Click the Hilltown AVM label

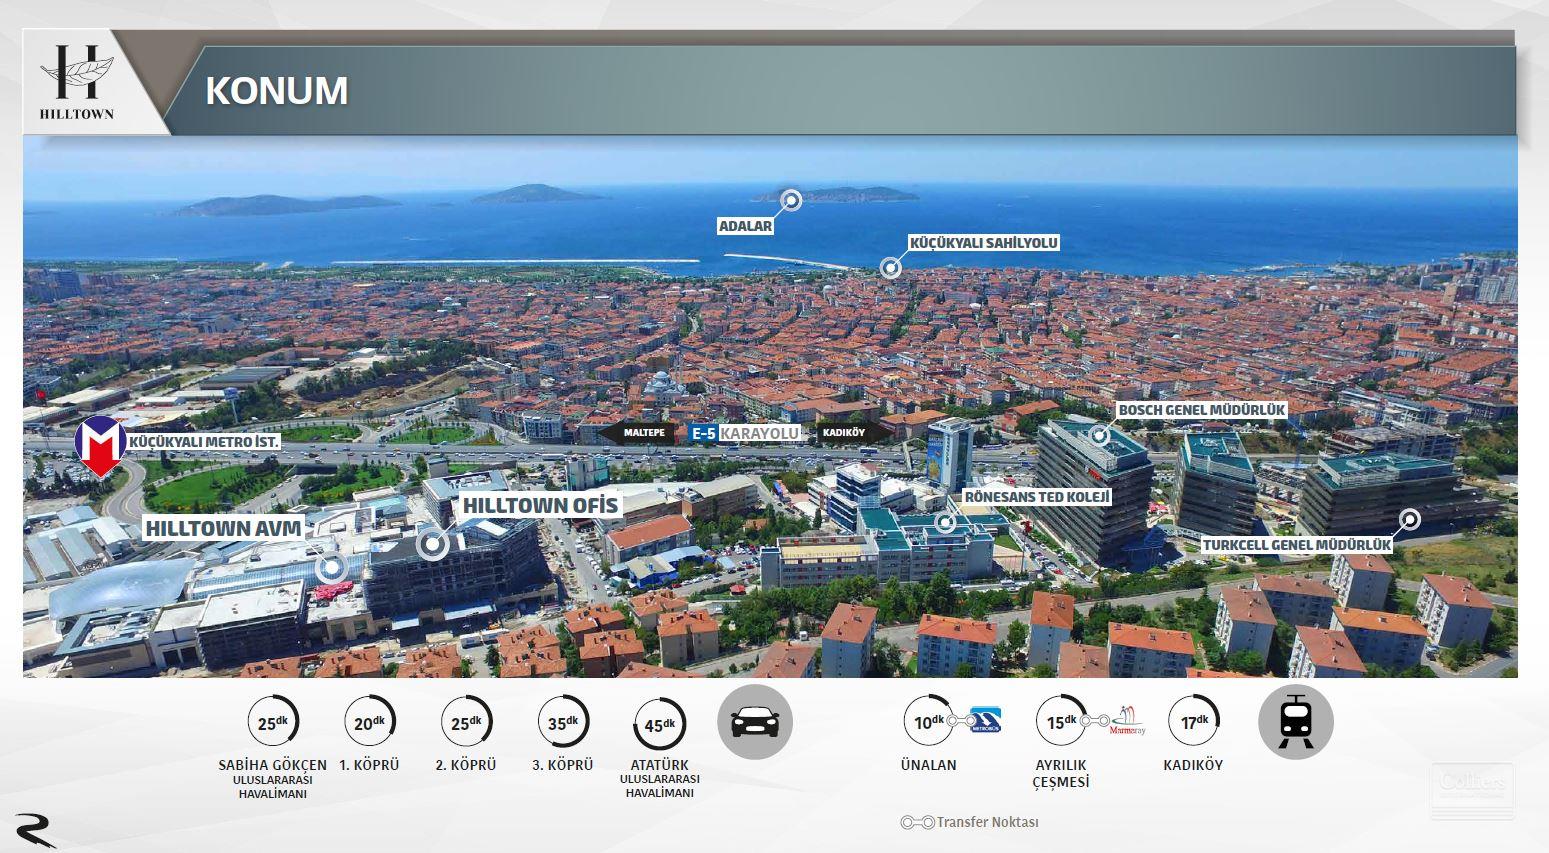coord(223,528)
